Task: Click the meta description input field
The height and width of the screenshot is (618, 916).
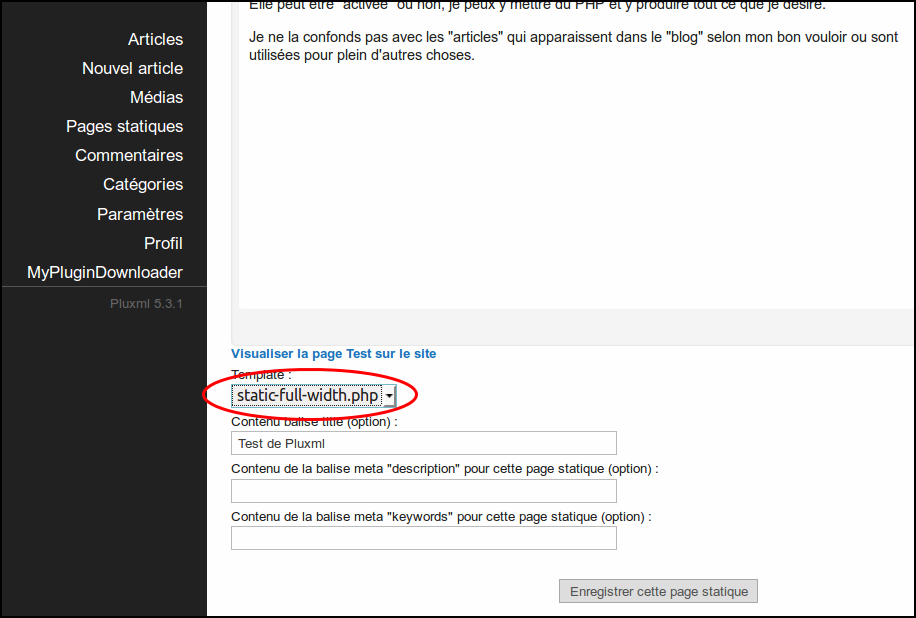Action: [x=423, y=491]
